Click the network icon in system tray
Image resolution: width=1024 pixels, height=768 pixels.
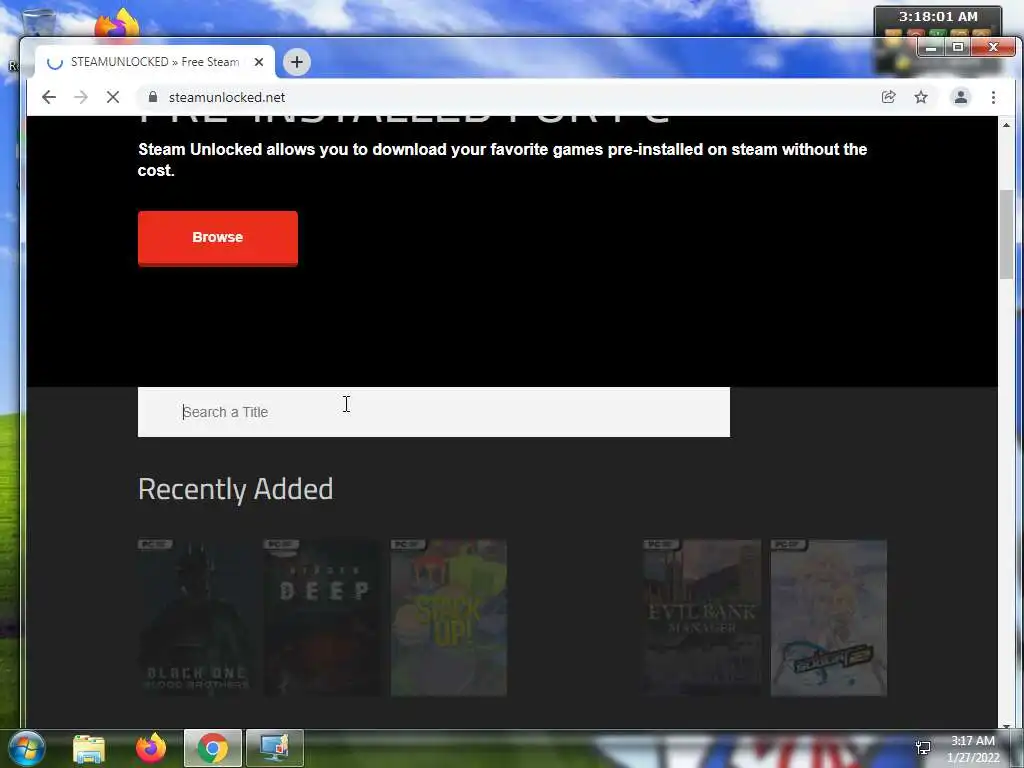coord(923,747)
